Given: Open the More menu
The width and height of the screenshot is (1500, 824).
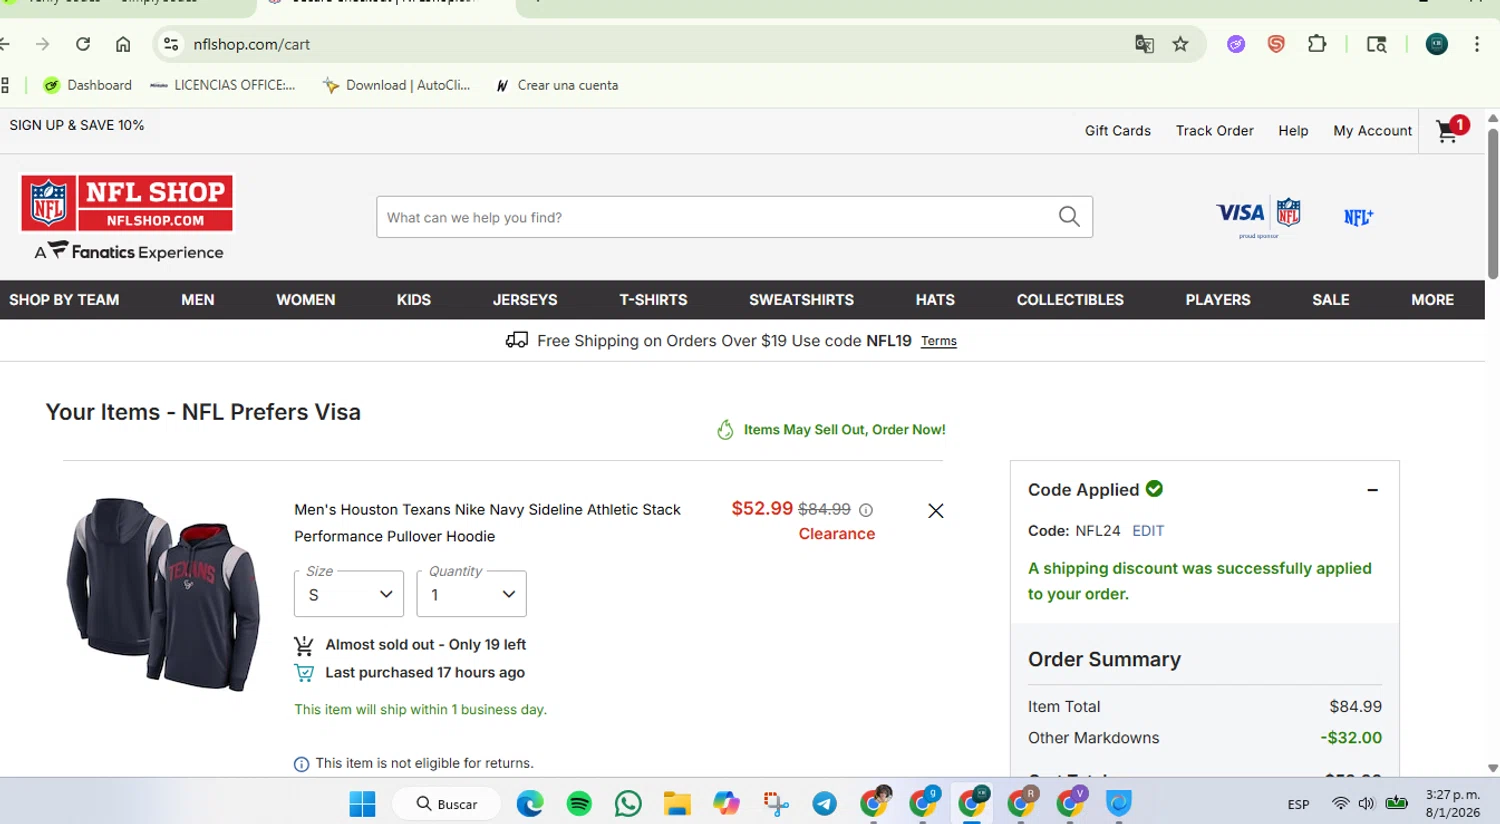Looking at the screenshot, I should pyautogui.click(x=1433, y=300).
